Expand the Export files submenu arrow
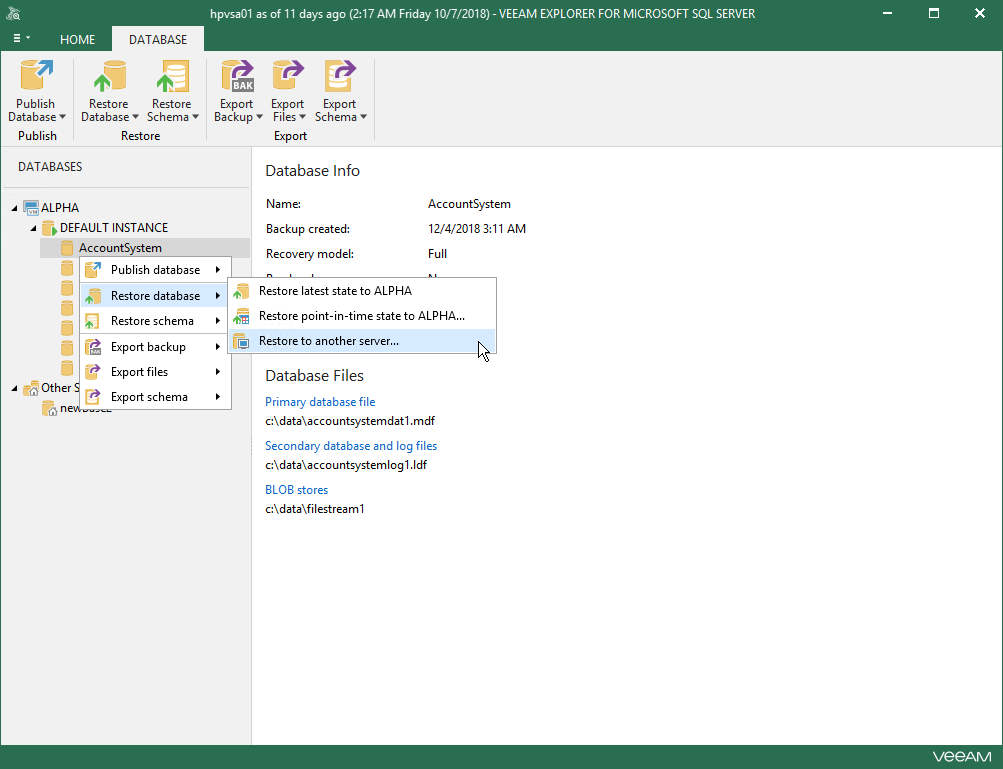The height and width of the screenshot is (769, 1003). click(218, 372)
